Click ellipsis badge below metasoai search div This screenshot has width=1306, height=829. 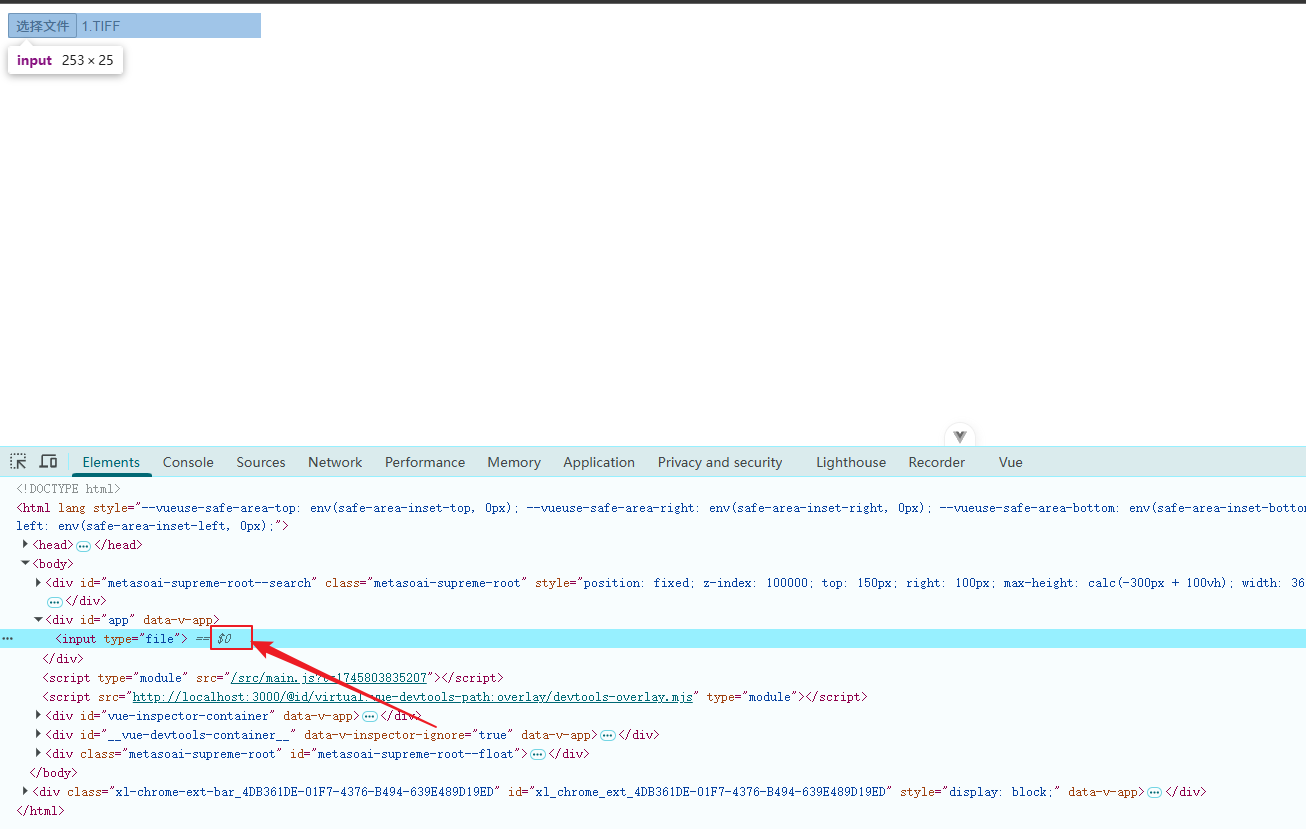tap(55, 602)
